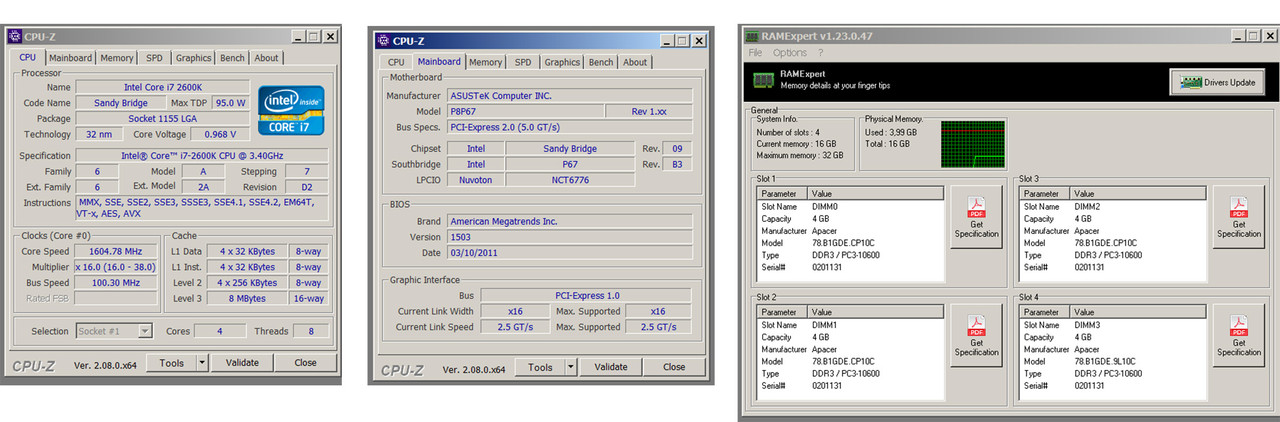Click the Level 3 cache value 8 MBytes
This screenshot has height=422, width=1280.
[247, 298]
